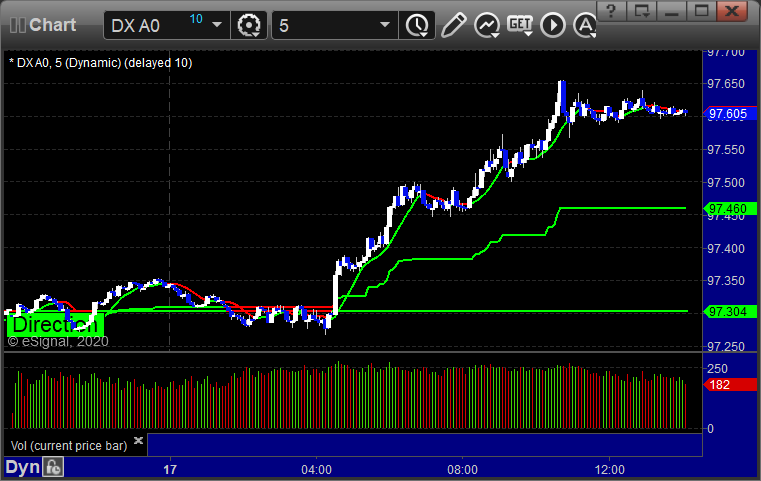Expand the DX A0 symbol dropdown
This screenshot has width=761, height=481.
coord(217,25)
